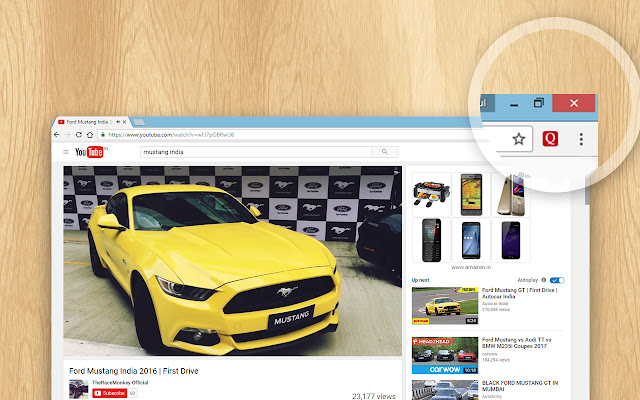
Task: Open YouTube hamburger guide menu
Action: [66, 152]
